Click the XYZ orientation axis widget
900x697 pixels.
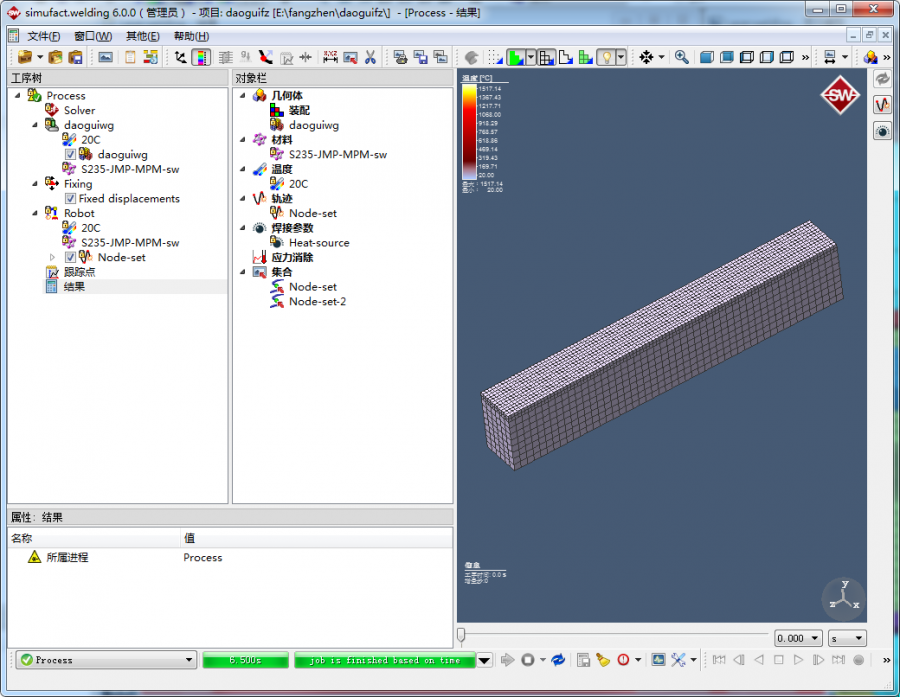tap(844, 599)
